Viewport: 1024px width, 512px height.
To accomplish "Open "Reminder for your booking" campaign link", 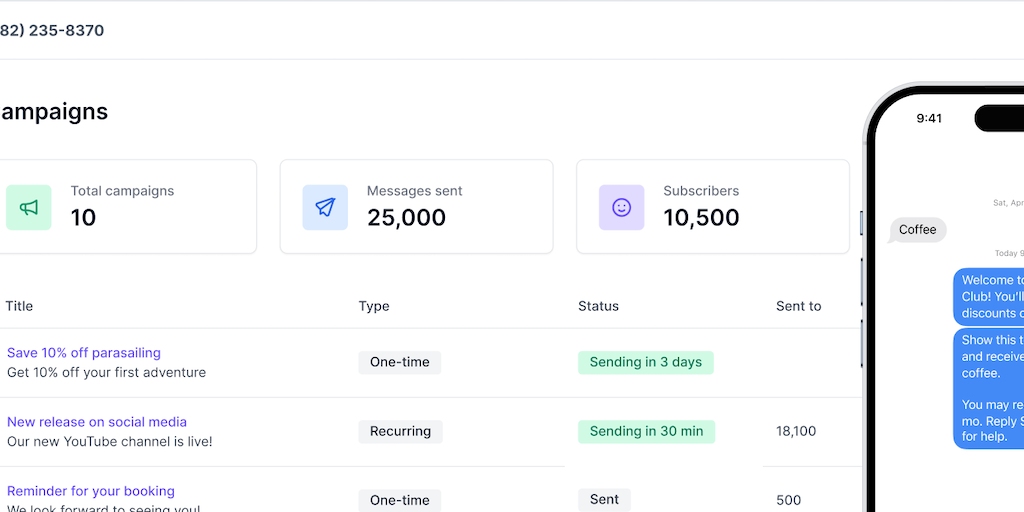I will pos(91,491).
